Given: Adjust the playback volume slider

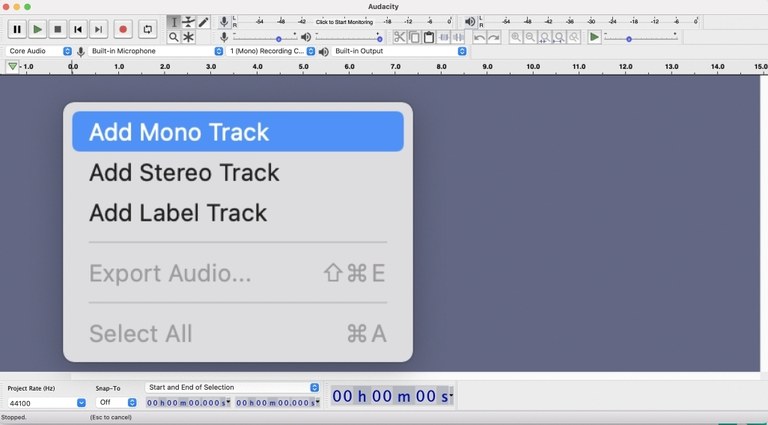Looking at the screenshot, I should (348, 38).
